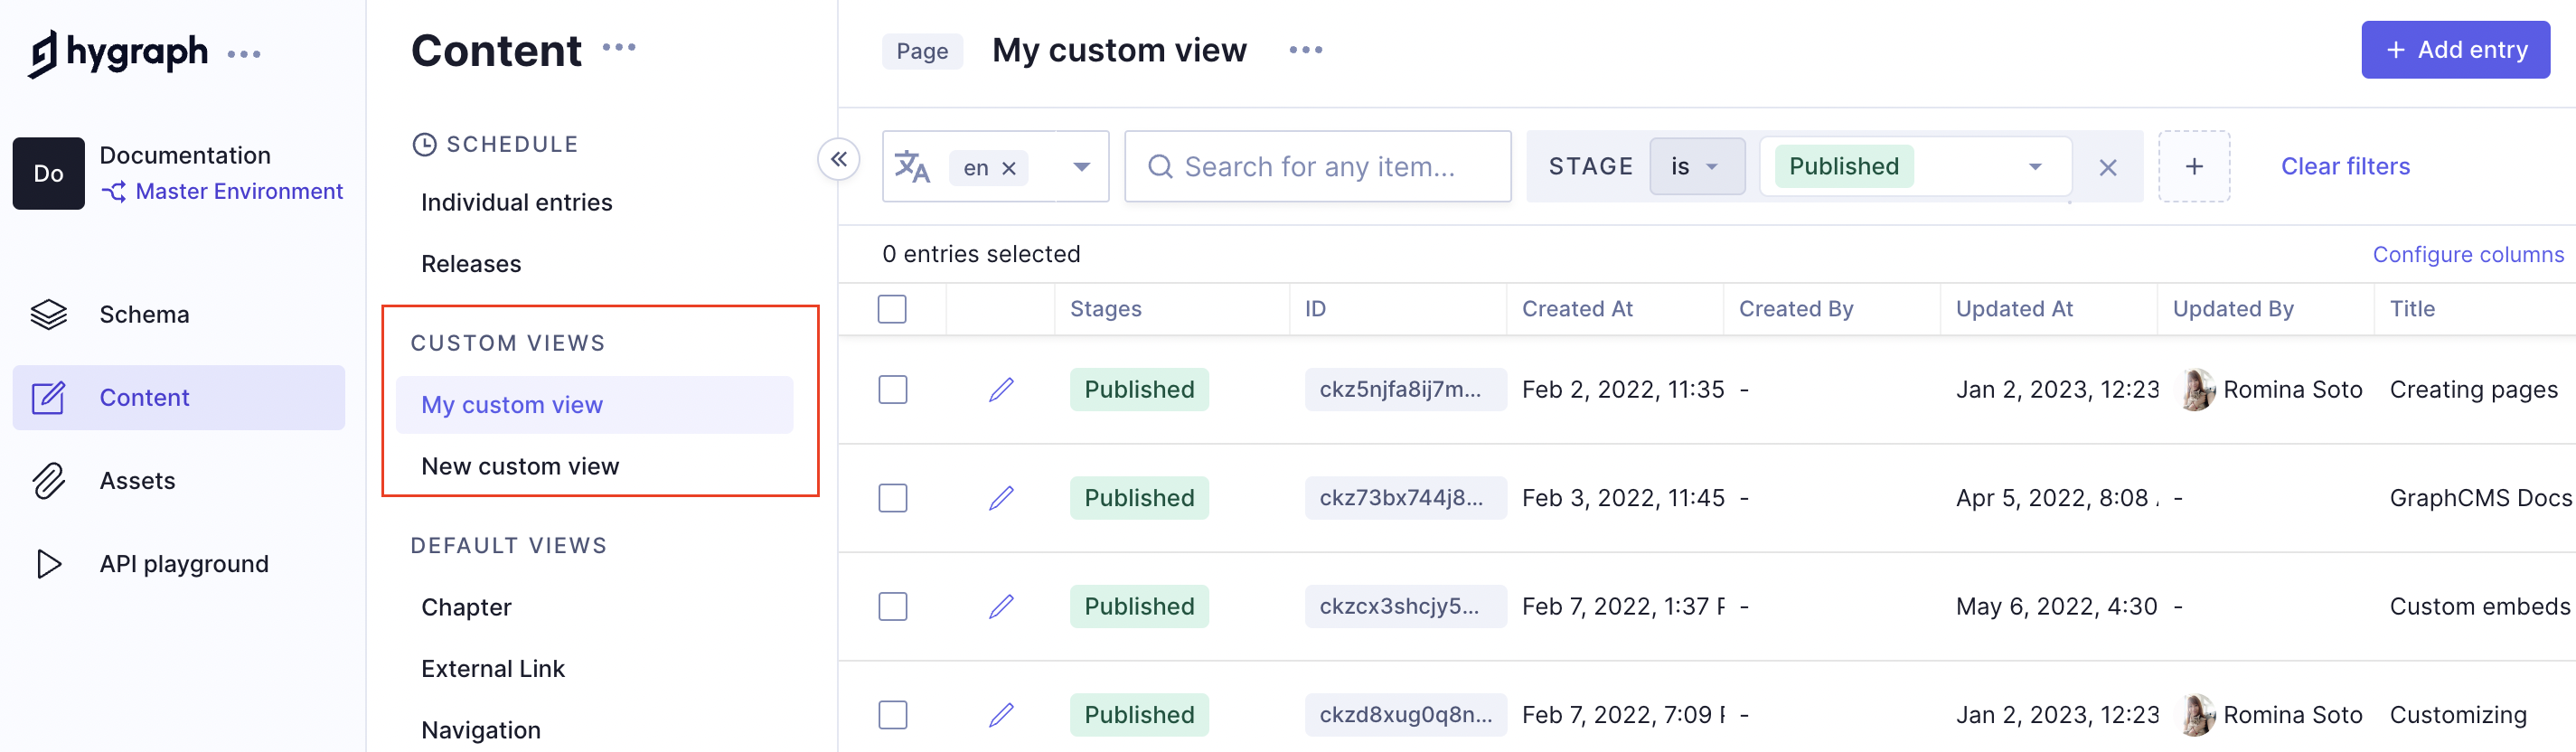Screen dimensions: 2576x752
Task: Toggle the select-all checkbox in table header
Action: (x=892, y=309)
